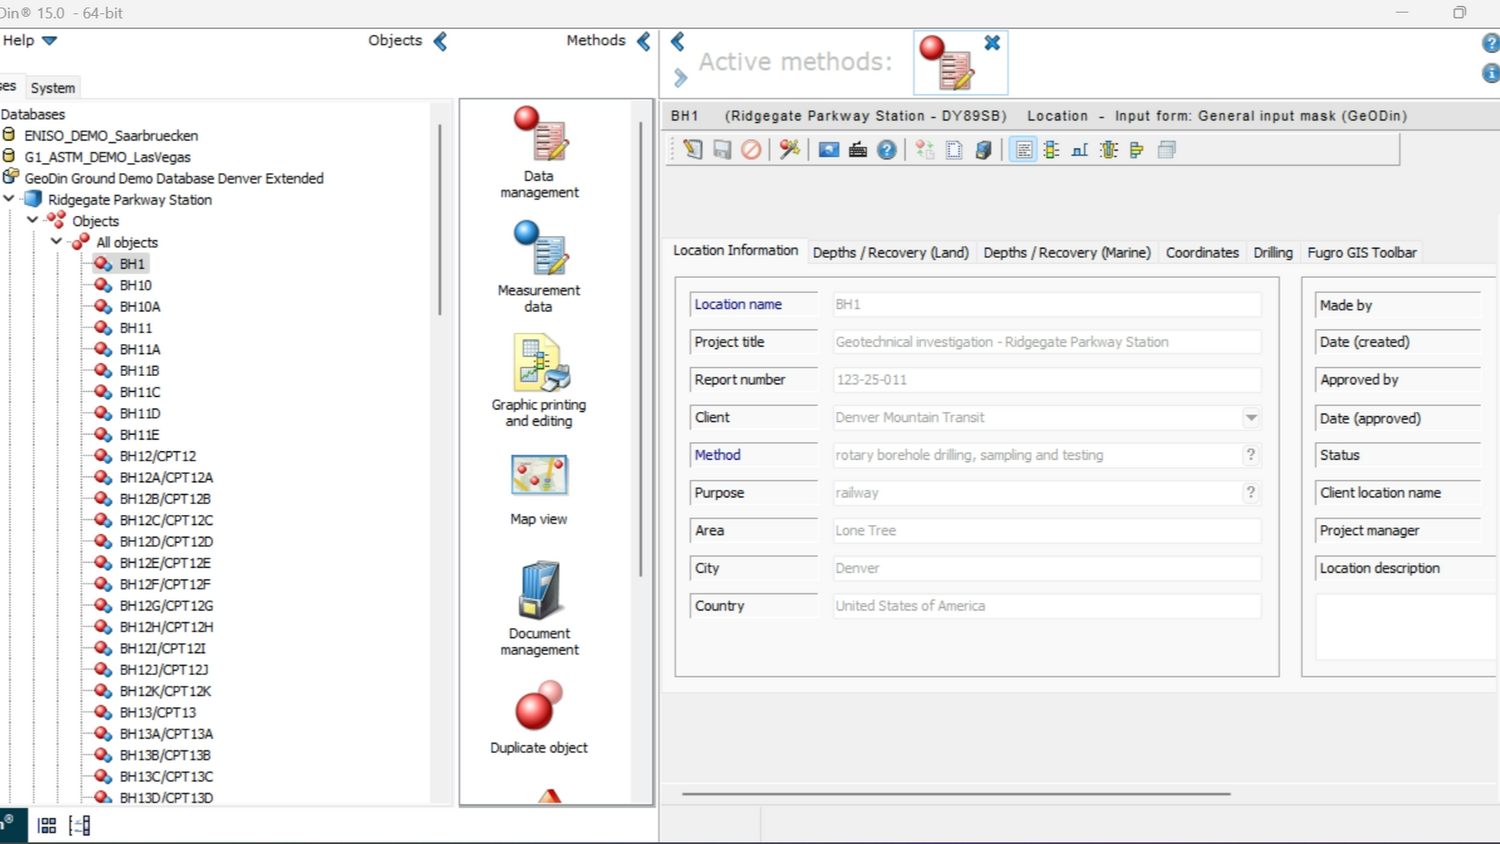Screen dimensions: 1500x844
Task: Click the blue help question mark in toolbar
Action: click(886, 150)
